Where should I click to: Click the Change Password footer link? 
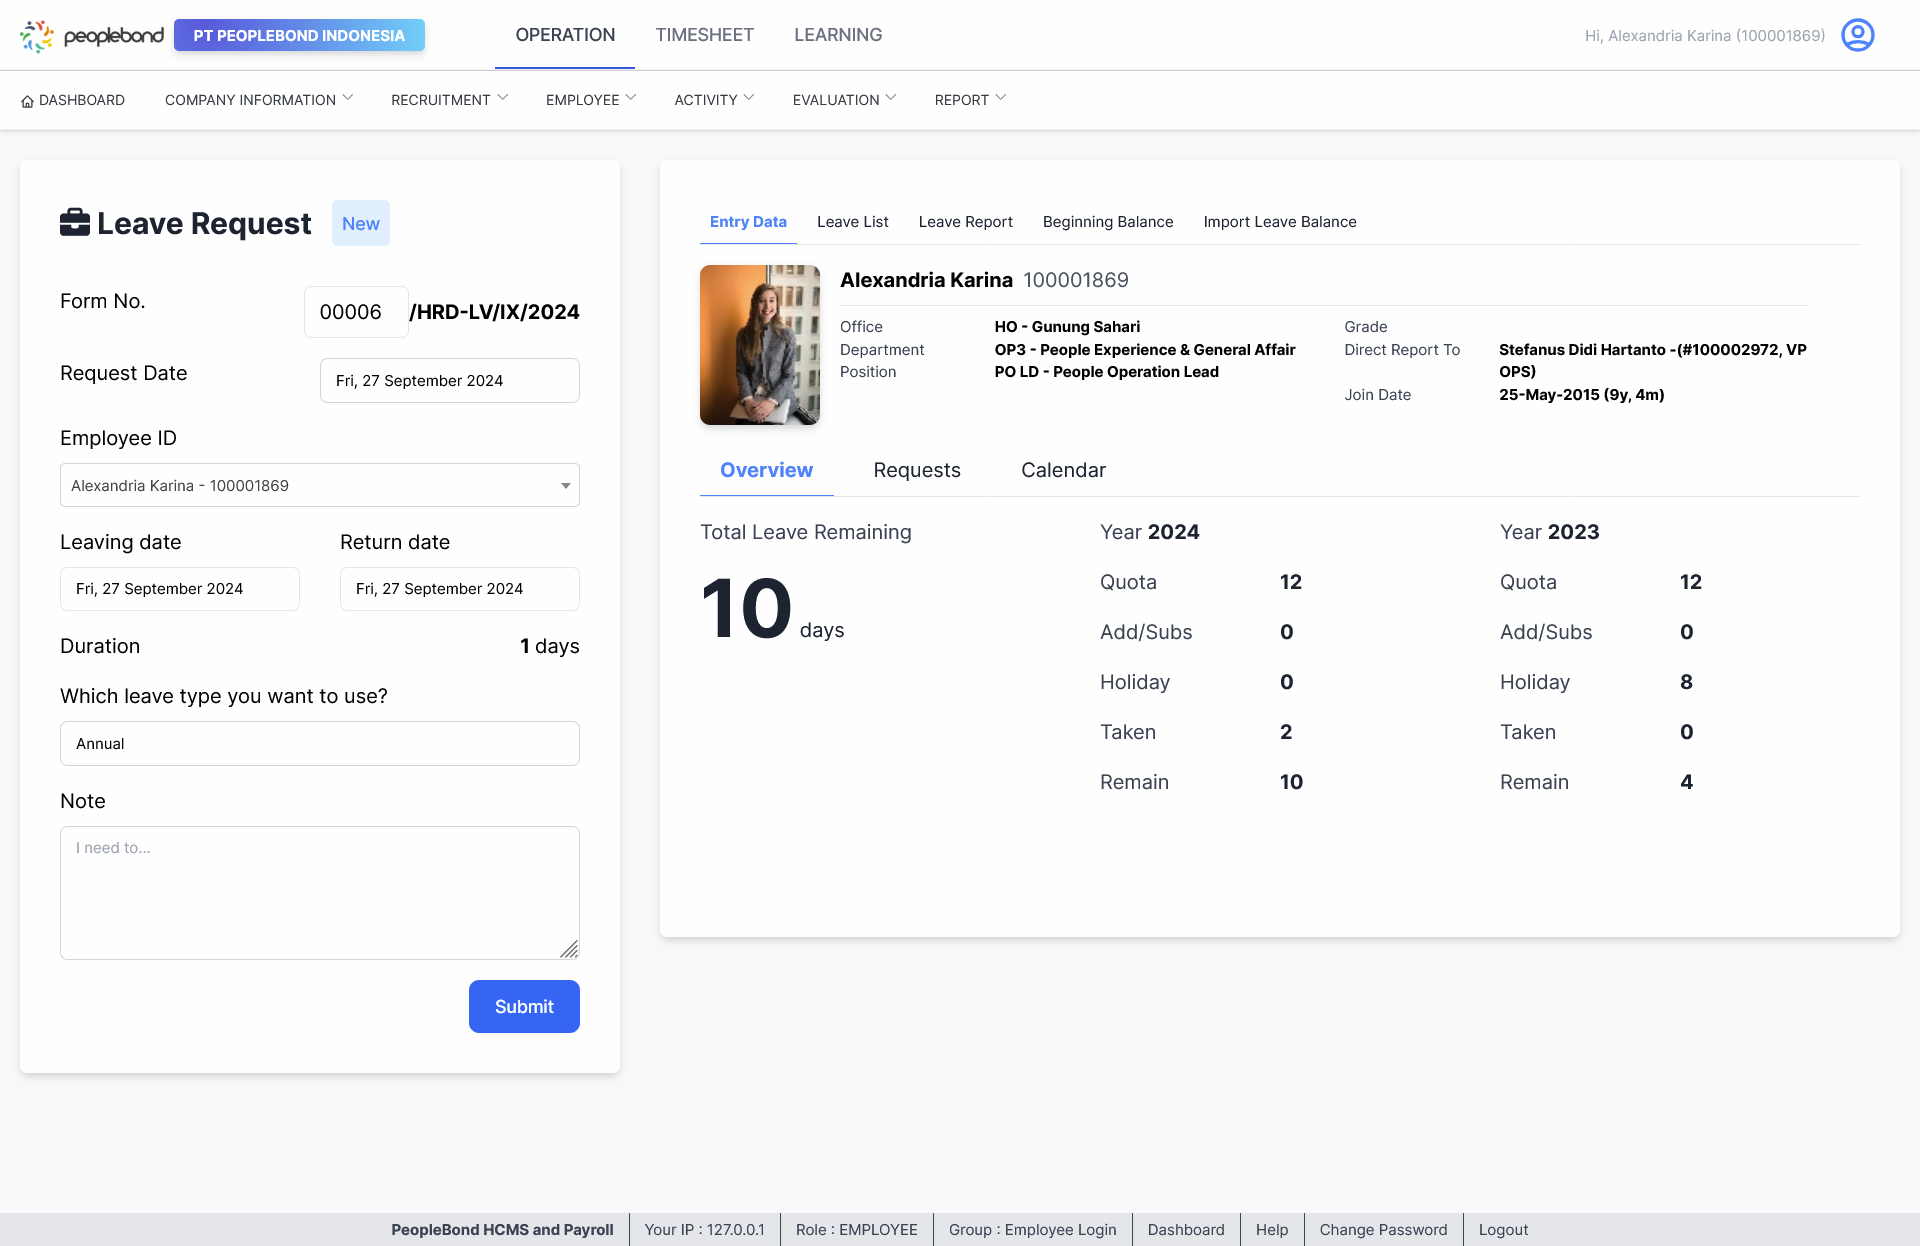pyautogui.click(x=1383, y=1230)
